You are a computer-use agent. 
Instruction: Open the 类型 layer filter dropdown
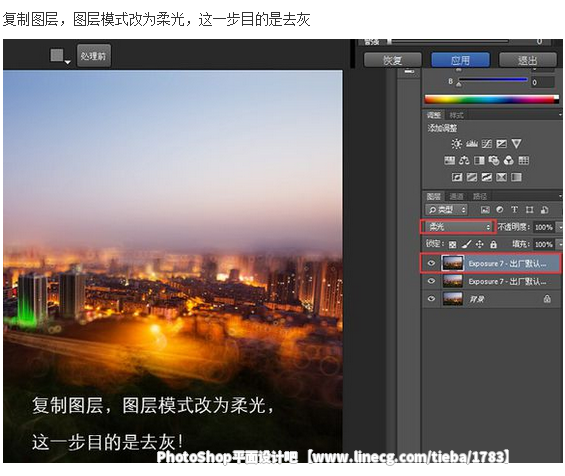pyautogui.click(x=446, y=209)
